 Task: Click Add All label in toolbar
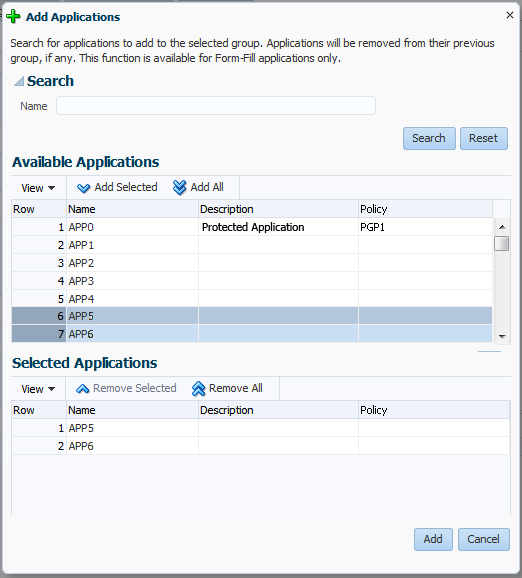coord(207,187)
